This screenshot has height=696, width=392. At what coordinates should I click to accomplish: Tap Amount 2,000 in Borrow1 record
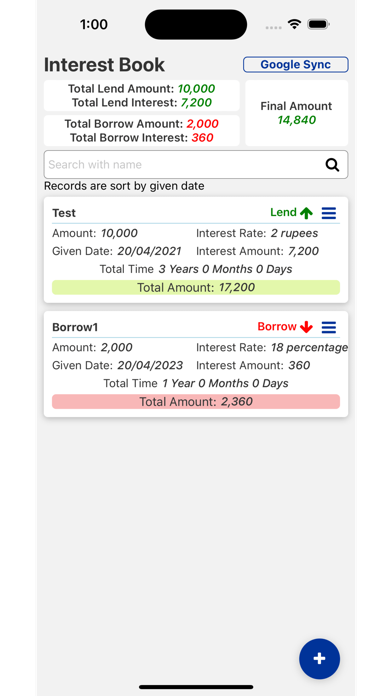point(92,348)
